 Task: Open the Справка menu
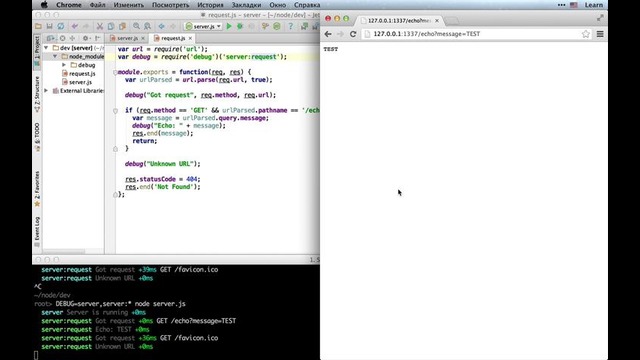307,5
